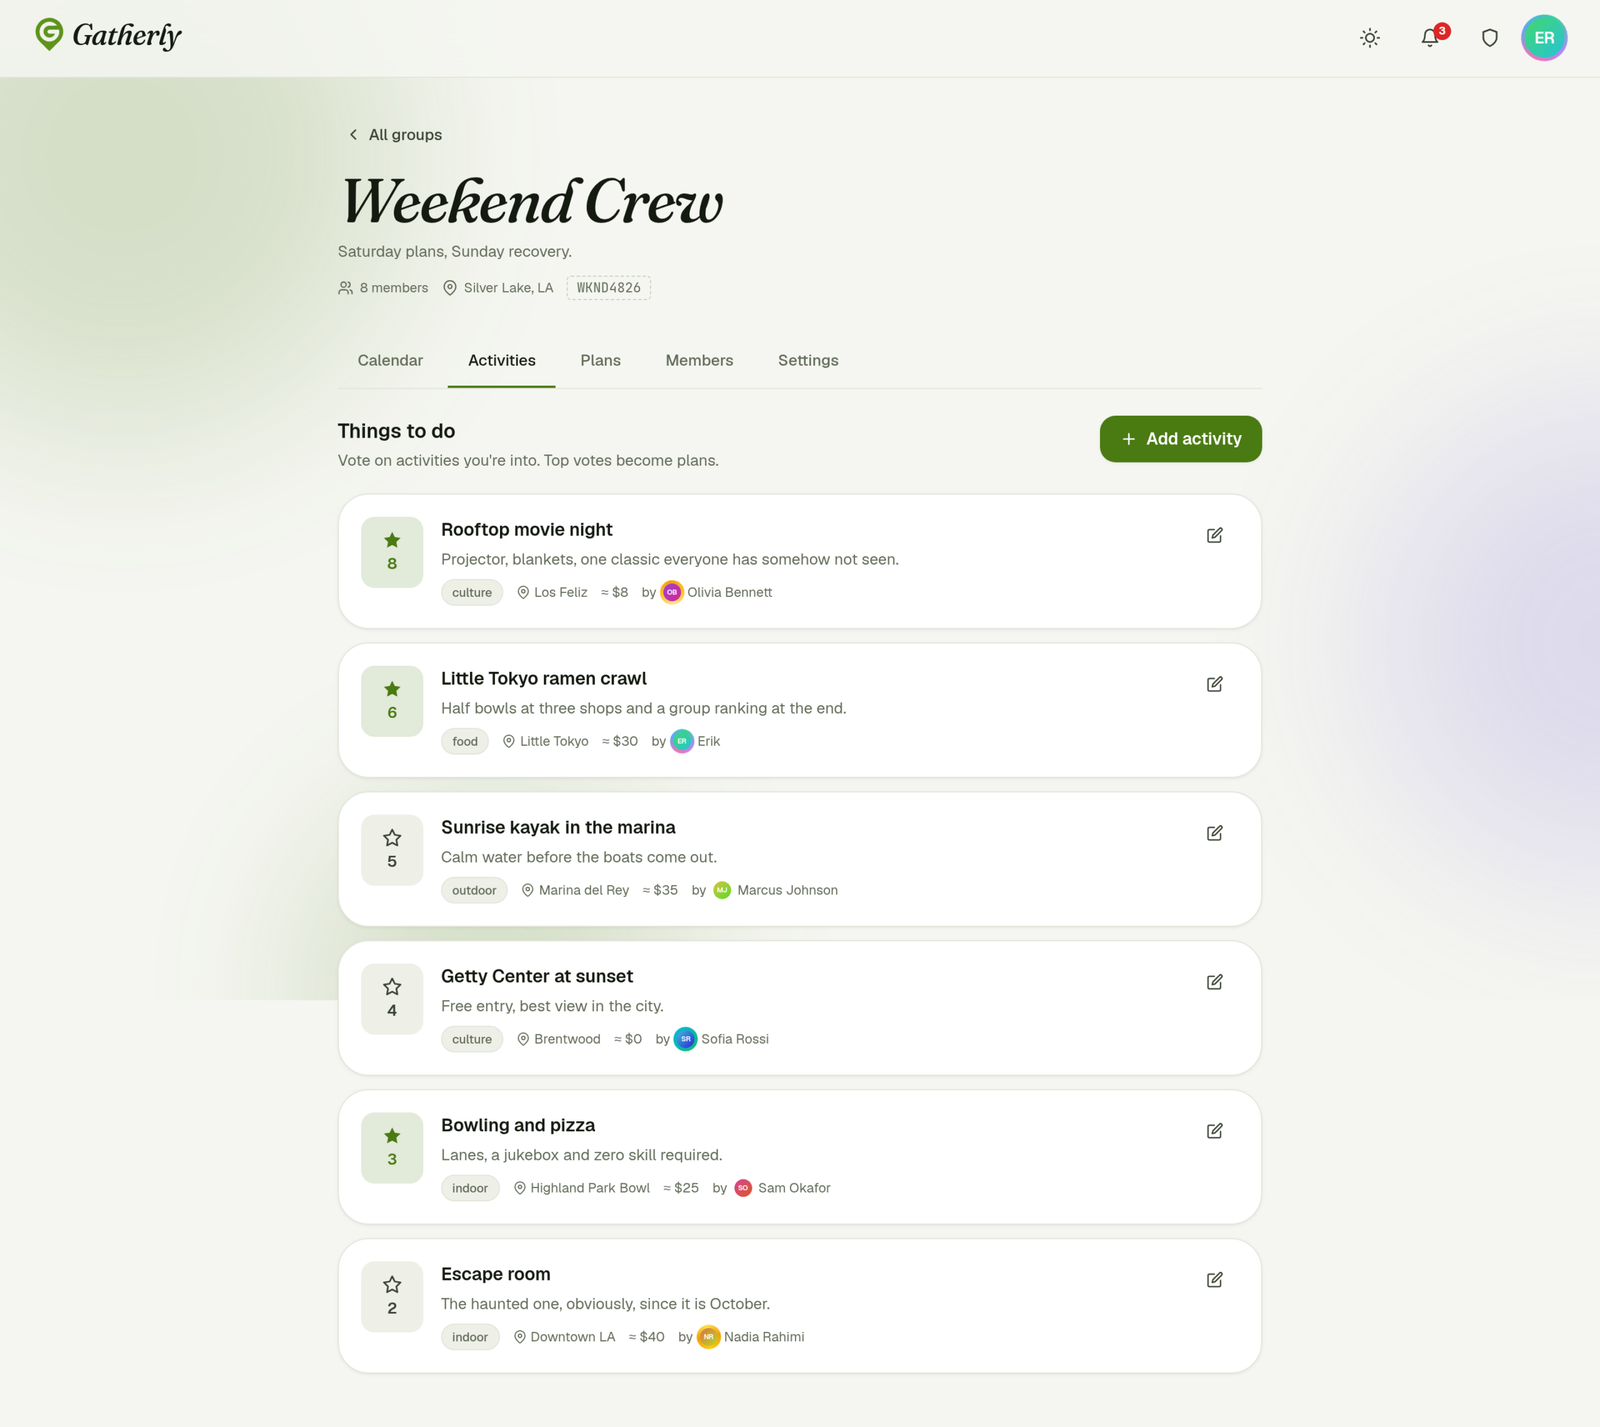Viewport: 1600px width, 1427px height.
Task: Open the Gatherly home logo
Action: (x=108, y=36)
